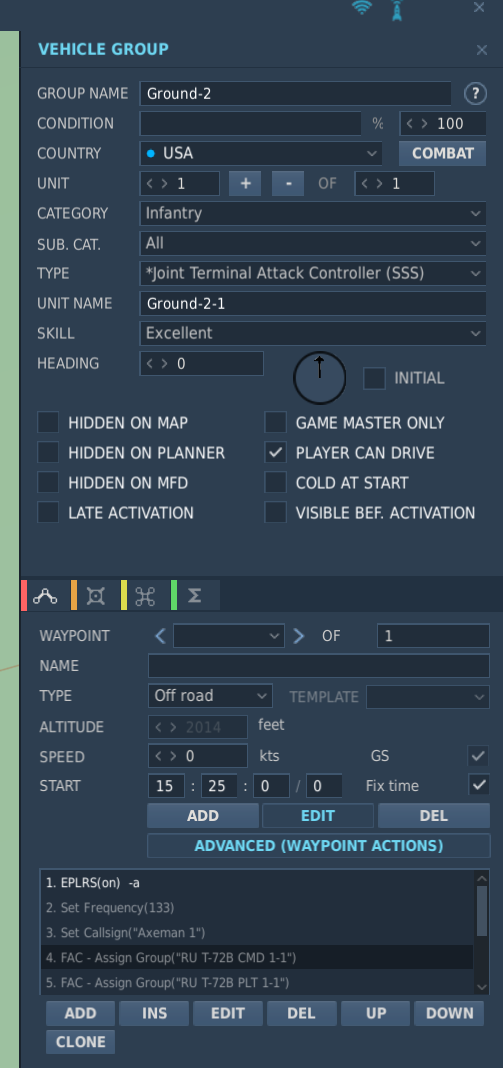503x1068 pixels.
Task: Click the minus button to remove unit
Action: pos(288,184)
